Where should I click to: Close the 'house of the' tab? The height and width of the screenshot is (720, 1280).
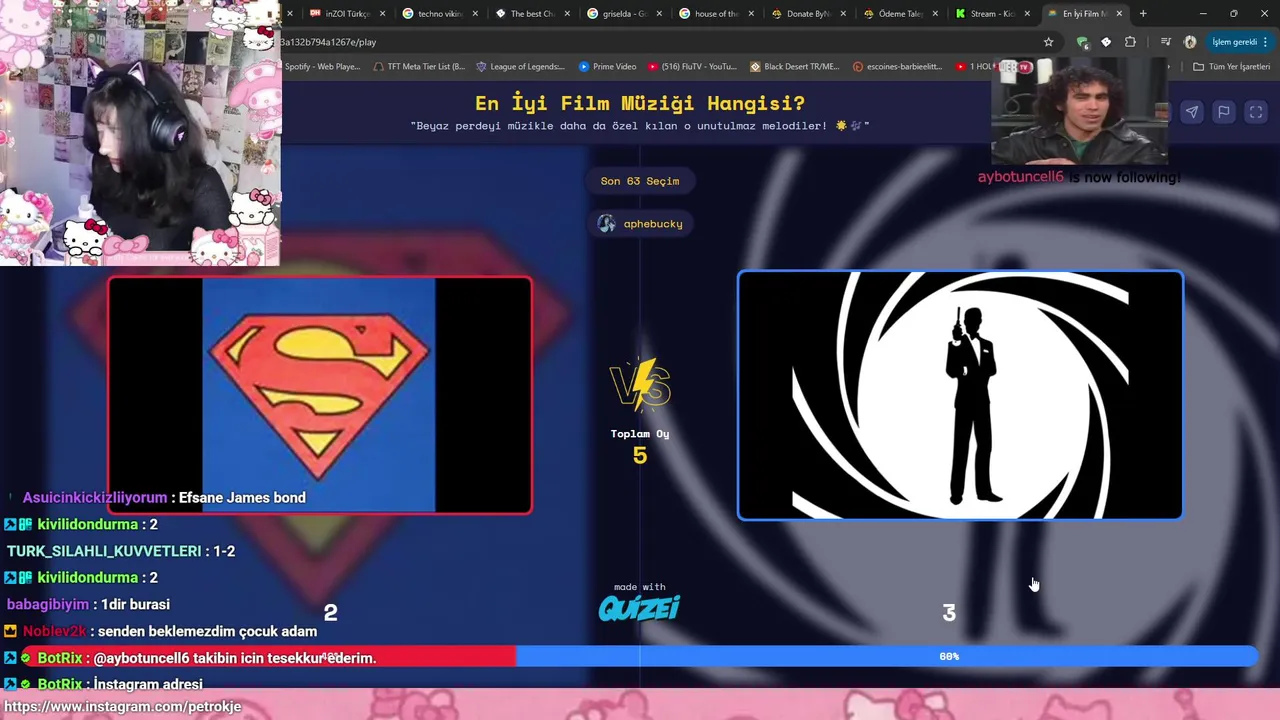tap(751, 14)
